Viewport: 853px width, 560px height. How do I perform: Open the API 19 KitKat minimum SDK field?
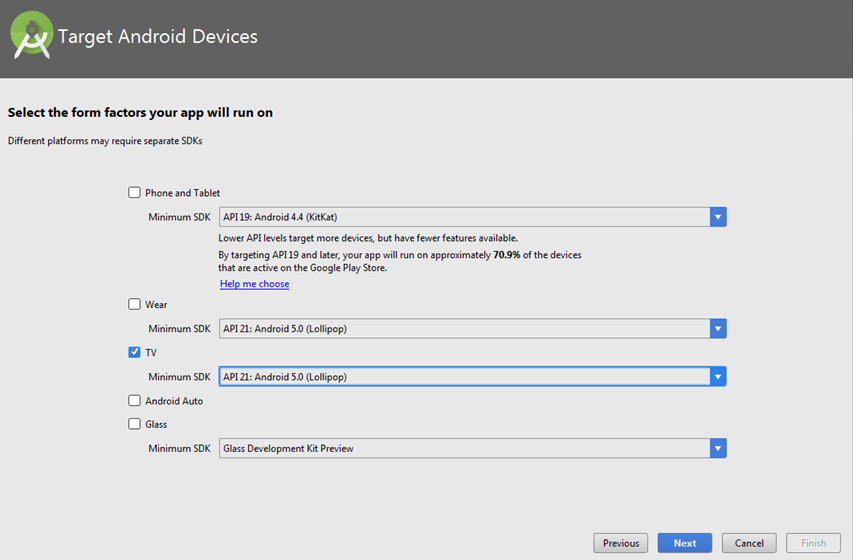[463, 217]
